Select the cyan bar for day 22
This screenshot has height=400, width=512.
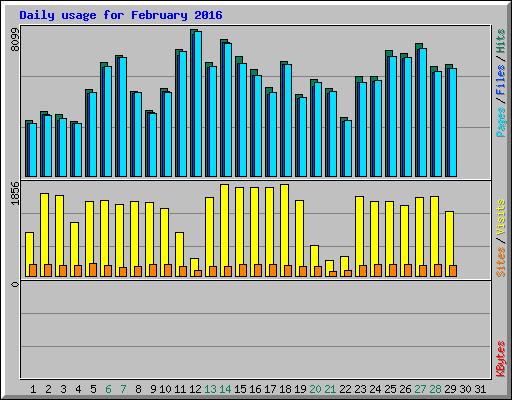[348, 148]
